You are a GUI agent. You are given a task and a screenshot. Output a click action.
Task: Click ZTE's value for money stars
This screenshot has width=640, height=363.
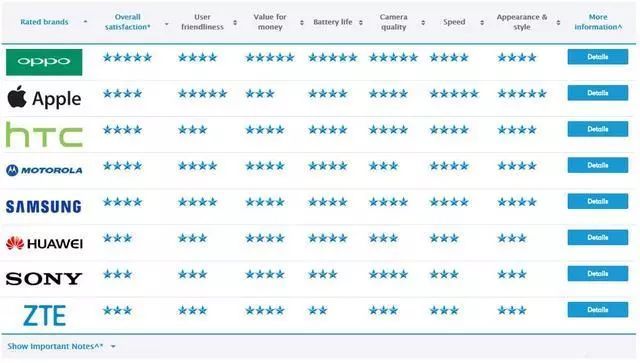pyautogui.click(x=265, y=310)
